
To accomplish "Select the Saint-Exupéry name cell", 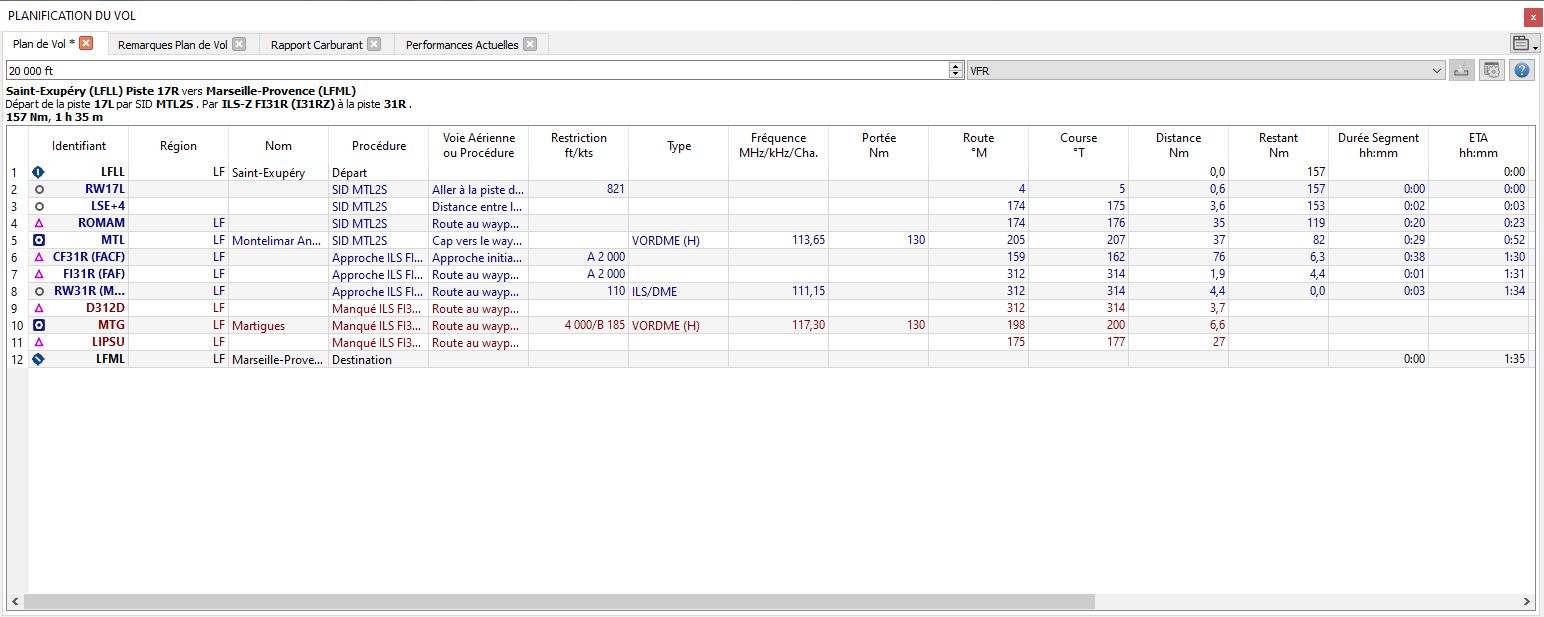I will [279, 172].
